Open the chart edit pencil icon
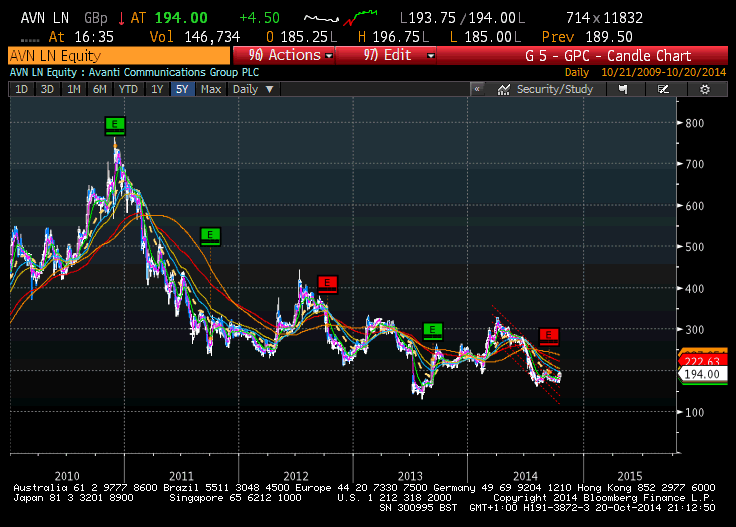 coord(663,89)
